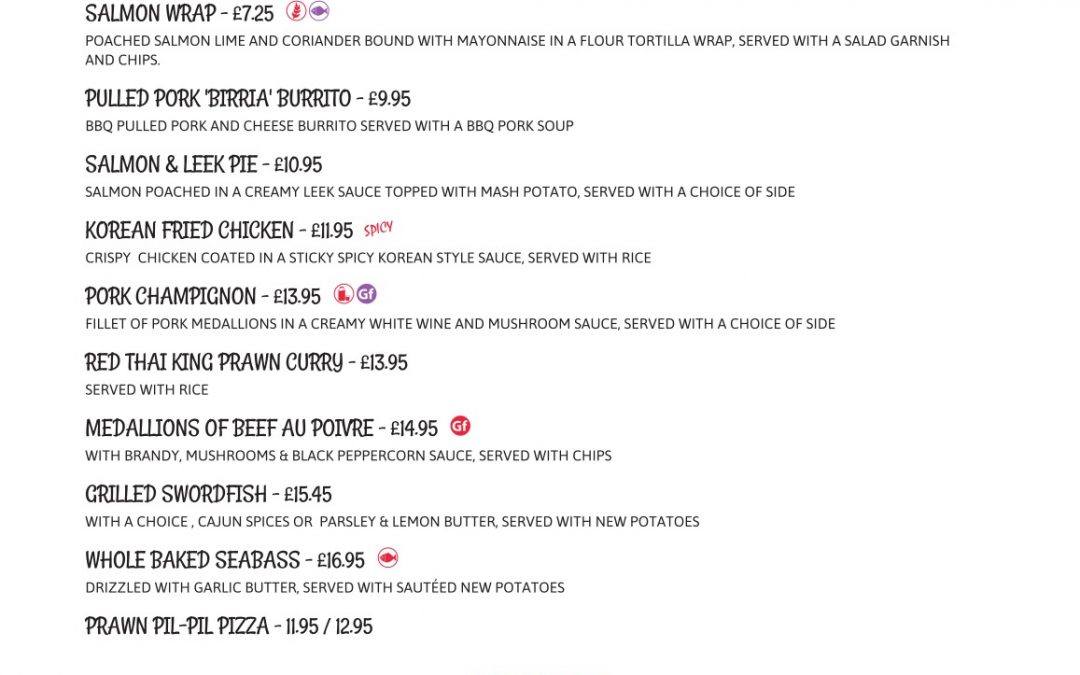Click the red Gf icon by Medallions of Beef

(460, 426)
